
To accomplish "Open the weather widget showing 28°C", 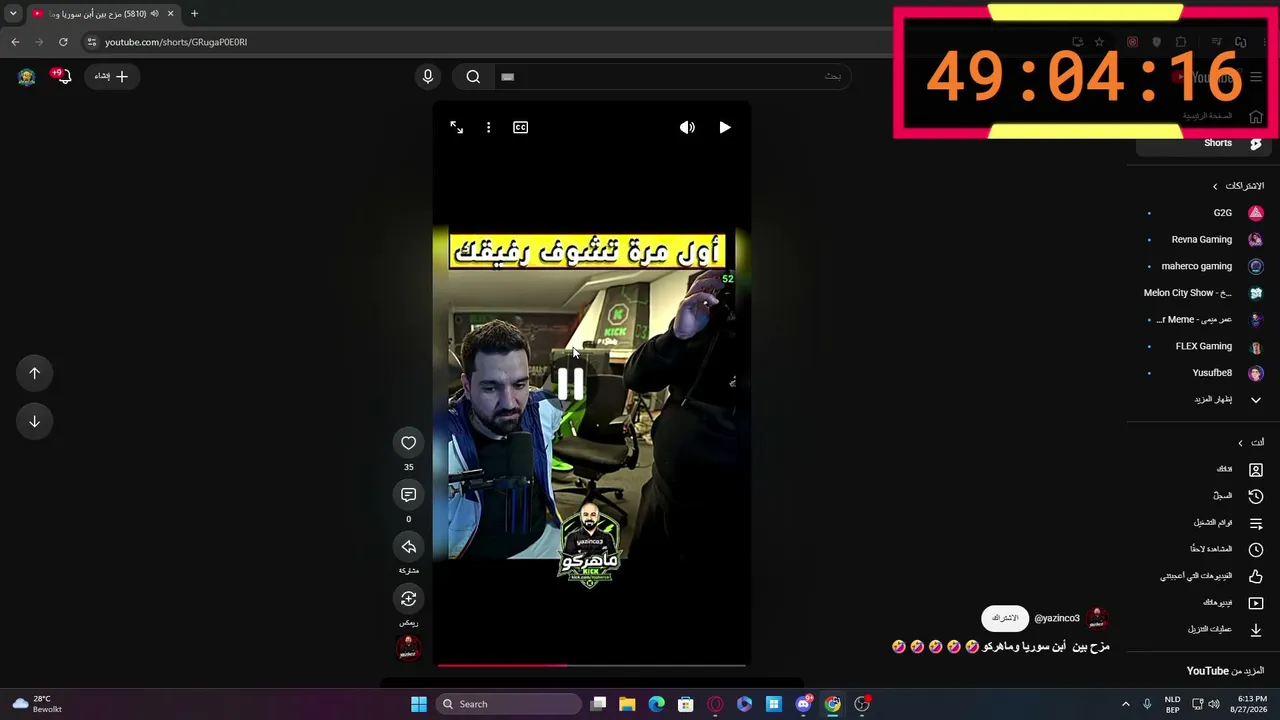I will pyautogui.click(x=38, y=704).
